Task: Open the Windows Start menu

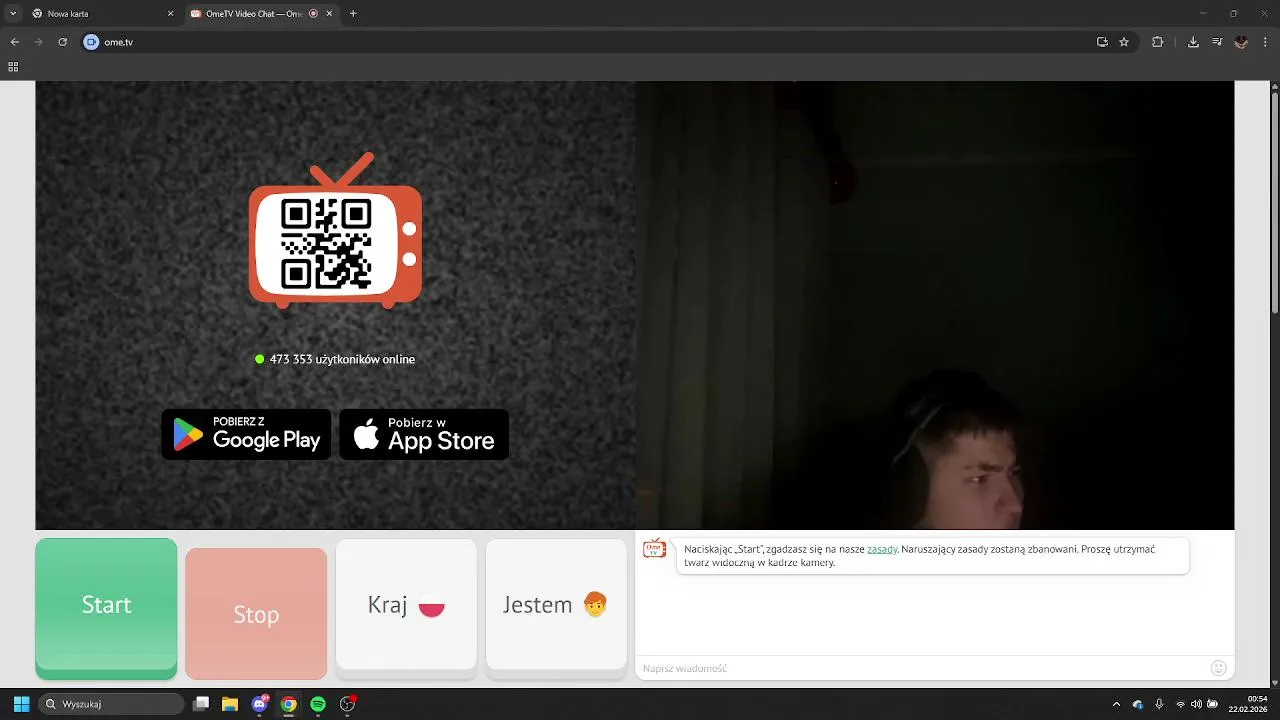Action: pyautogui.click(x=21, y=704)
